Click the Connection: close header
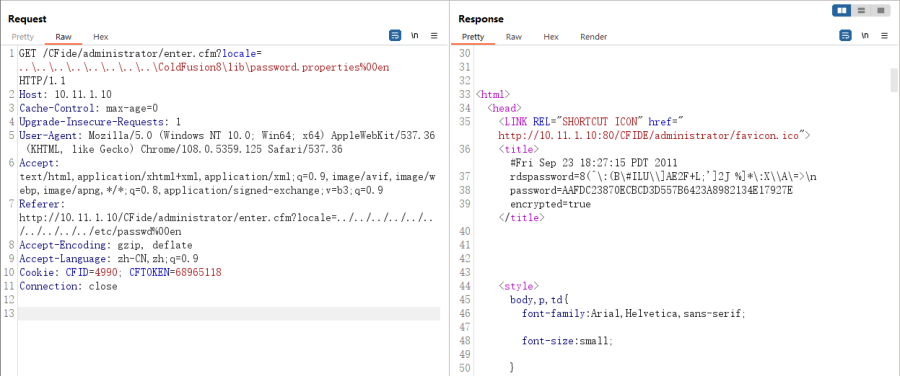 [68, 286]
